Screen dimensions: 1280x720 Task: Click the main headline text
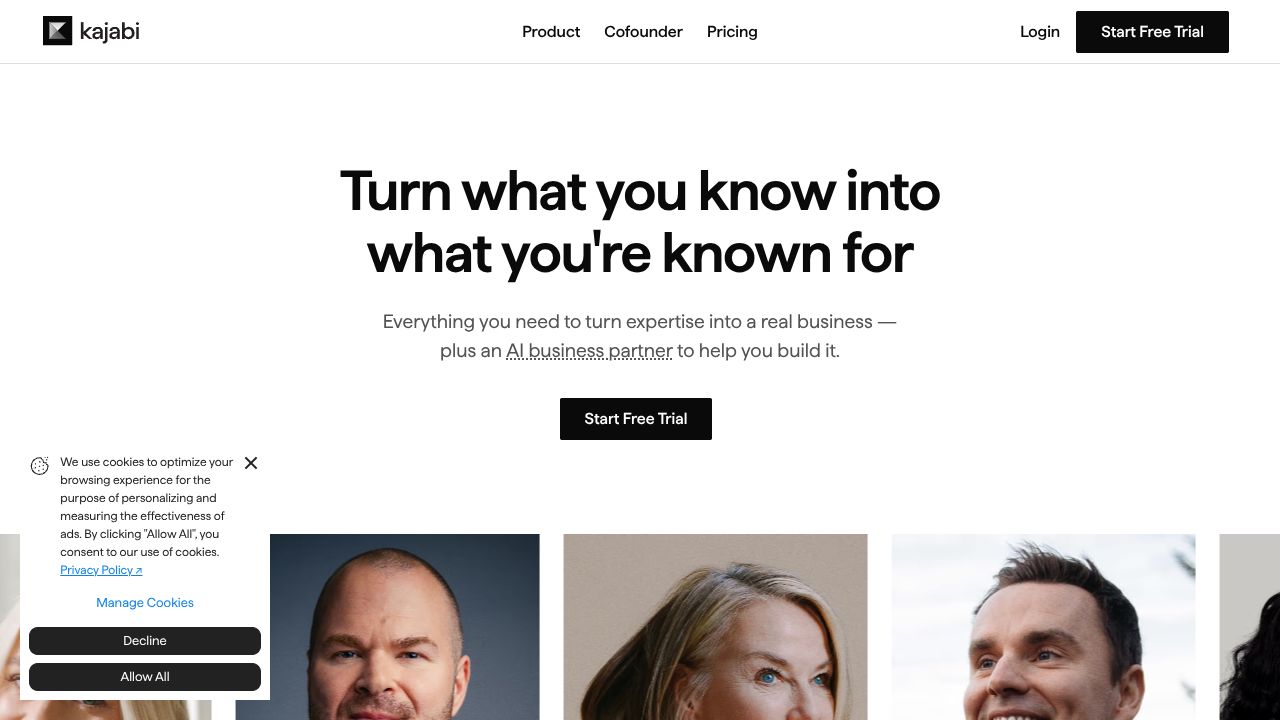pyautogui.click(x=640, y=222)
